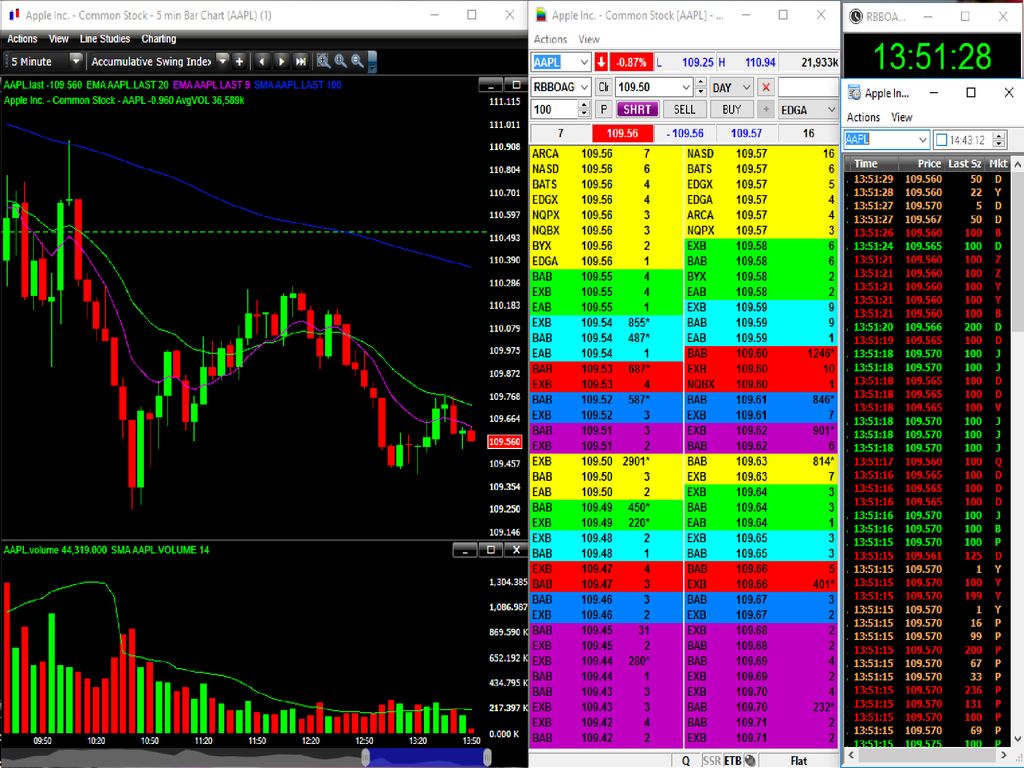Viewport: 1024px width, 768px height.
Task: Toggle the P button in order entry
Action: pos(604,109)
